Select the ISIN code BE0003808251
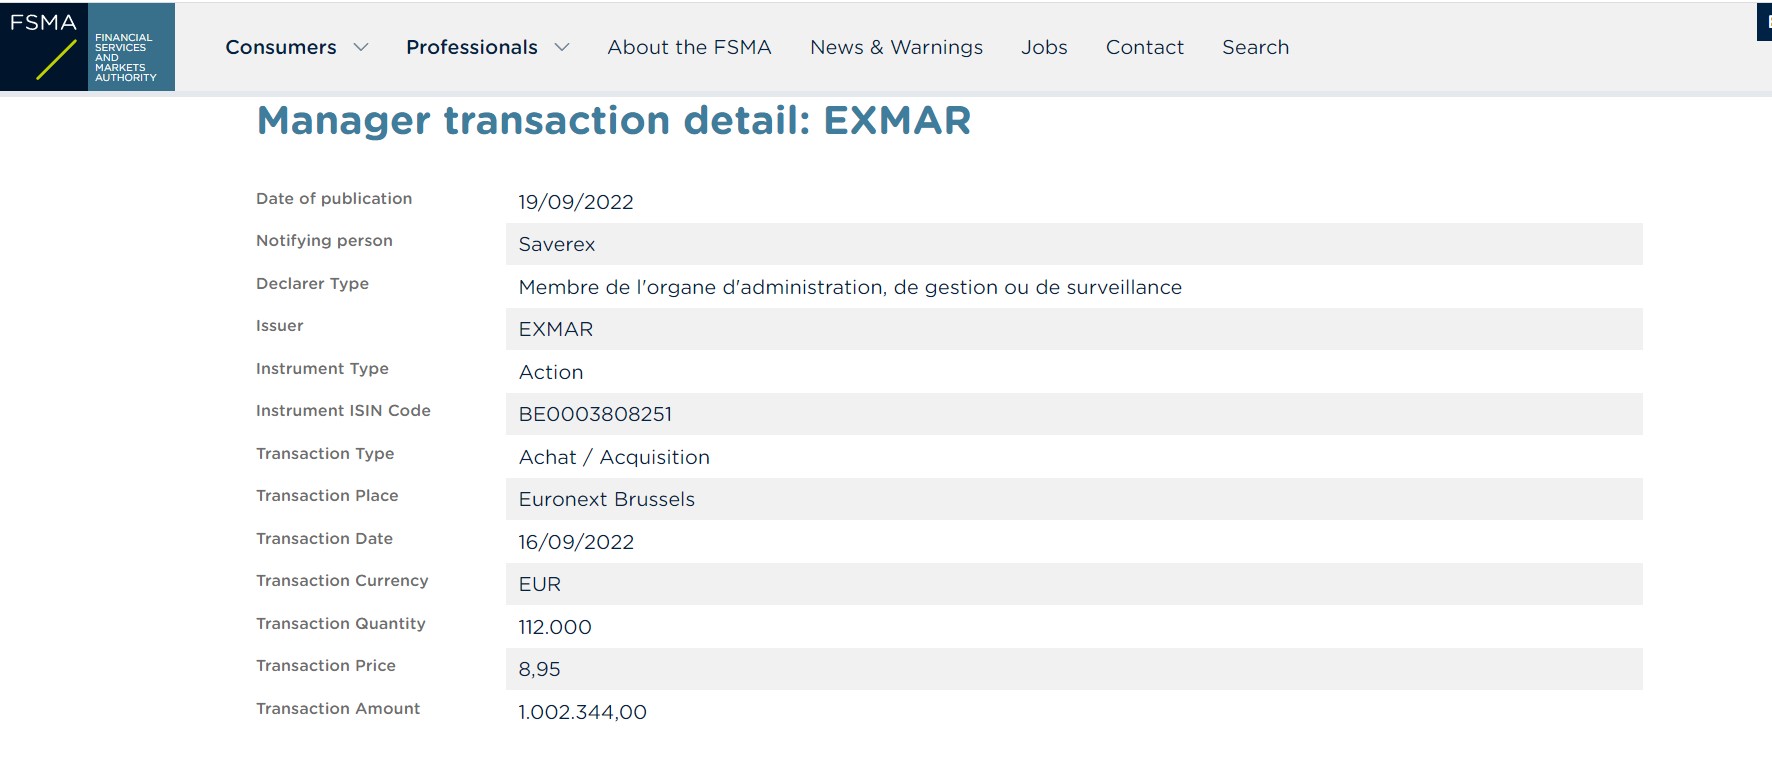The image size is (1772, 768). pos(595,414)
